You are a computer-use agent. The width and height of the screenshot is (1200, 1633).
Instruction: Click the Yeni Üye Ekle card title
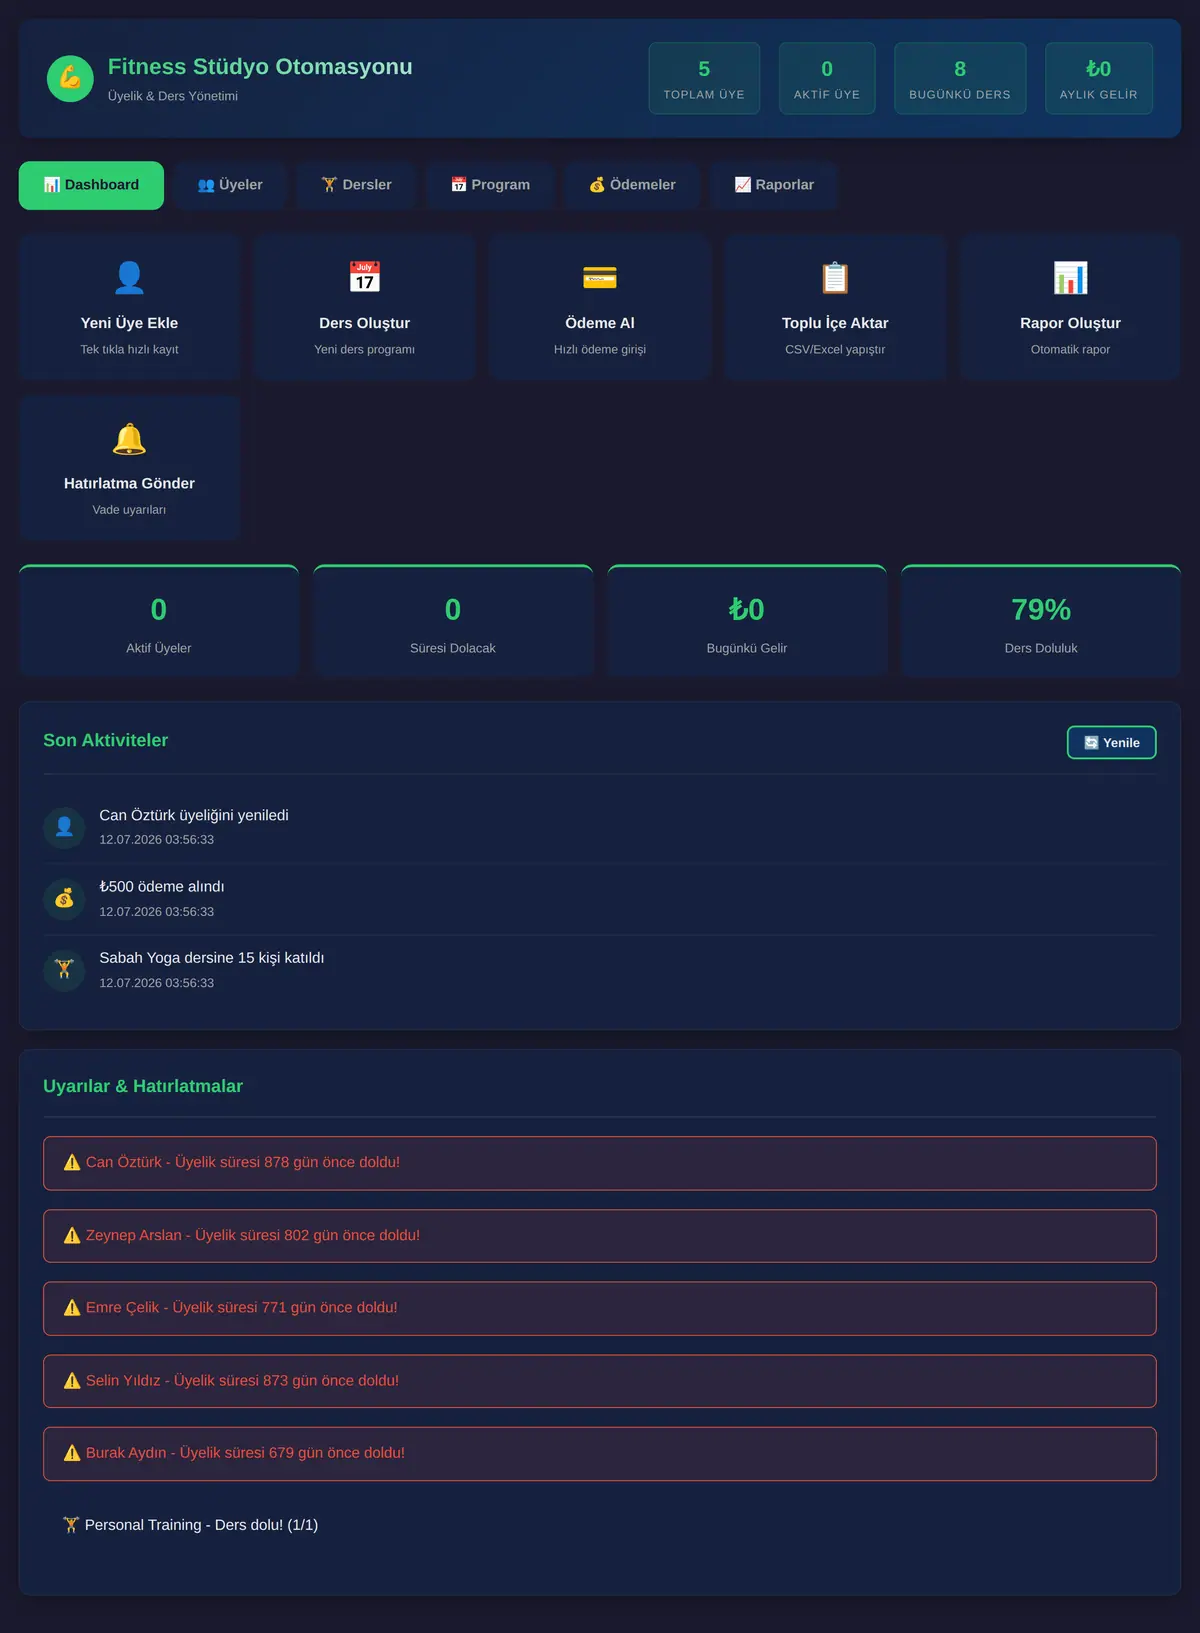click(129, 323)
